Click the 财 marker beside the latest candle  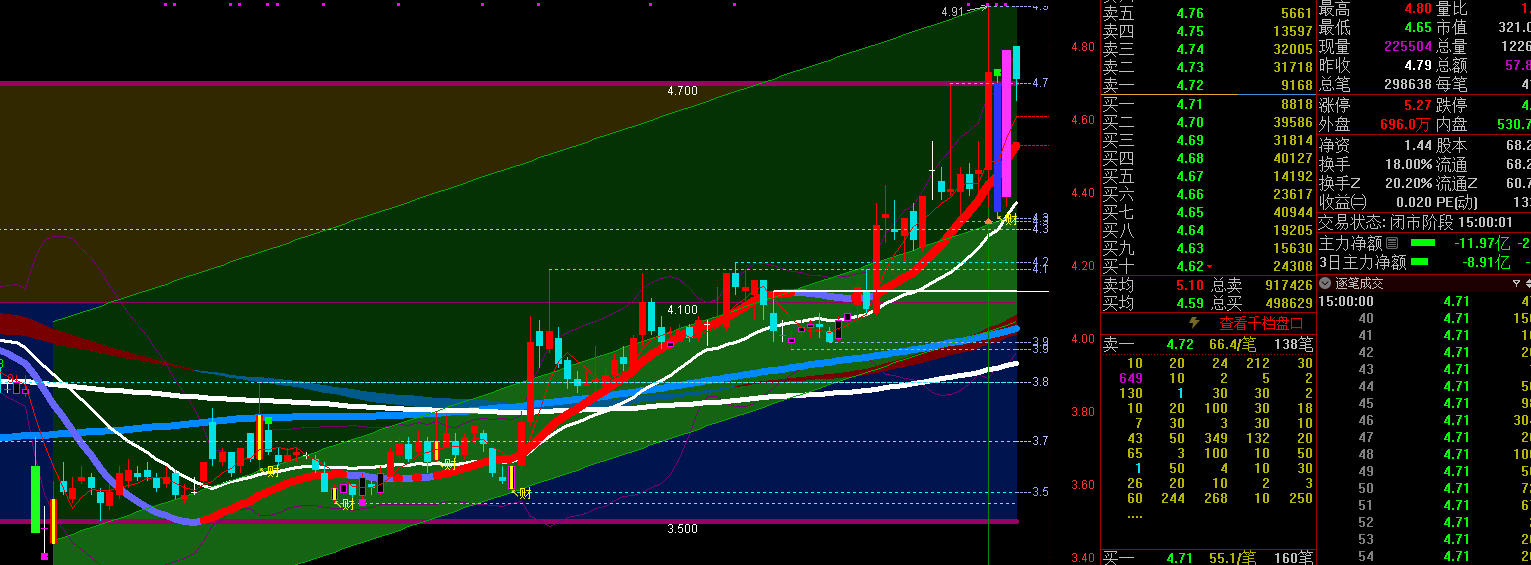(x=1011, y=219)
